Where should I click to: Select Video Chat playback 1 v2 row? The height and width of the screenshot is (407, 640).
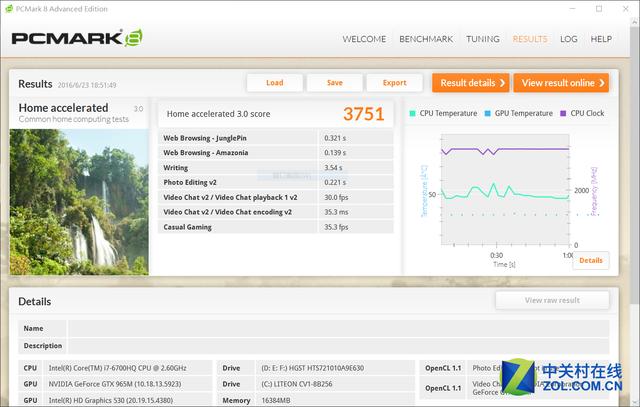[x=276, y=197]
